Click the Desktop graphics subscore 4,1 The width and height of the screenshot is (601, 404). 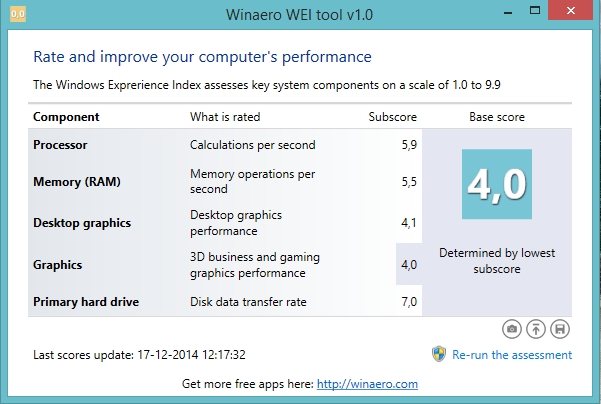click(x=409, y=223)
